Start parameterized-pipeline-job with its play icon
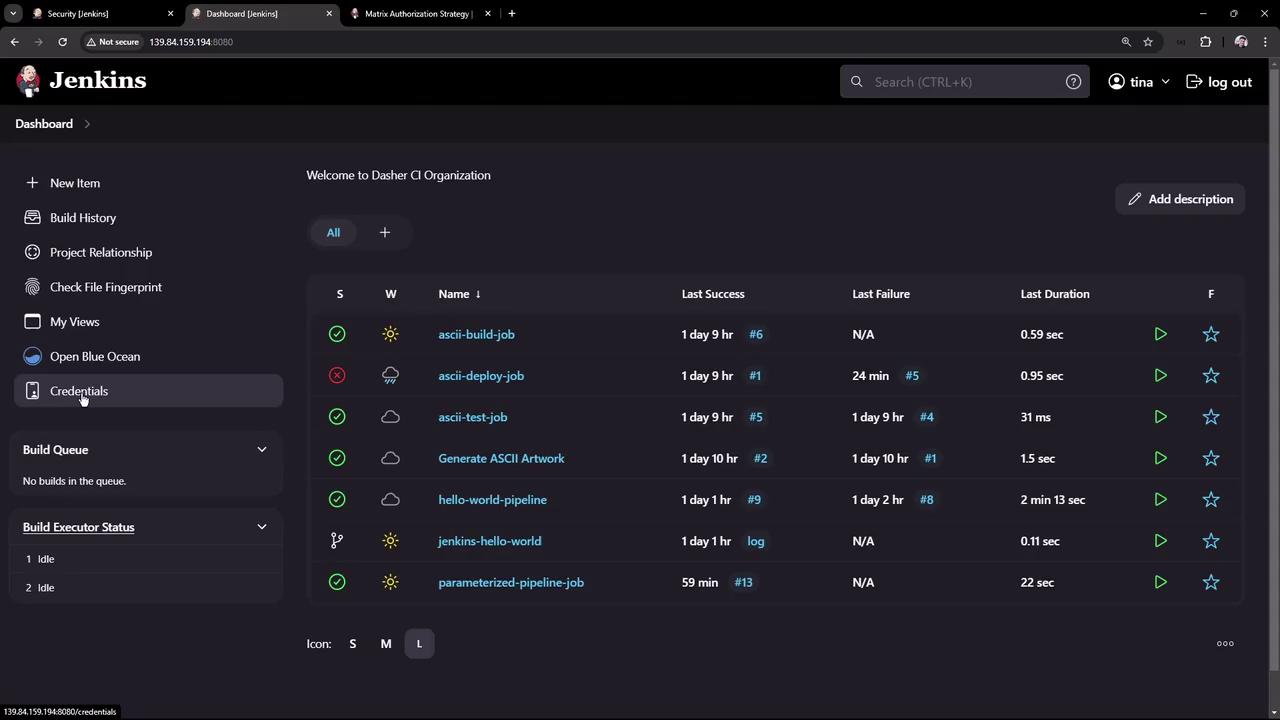The image size is (1280, 720). point(1160,582)
